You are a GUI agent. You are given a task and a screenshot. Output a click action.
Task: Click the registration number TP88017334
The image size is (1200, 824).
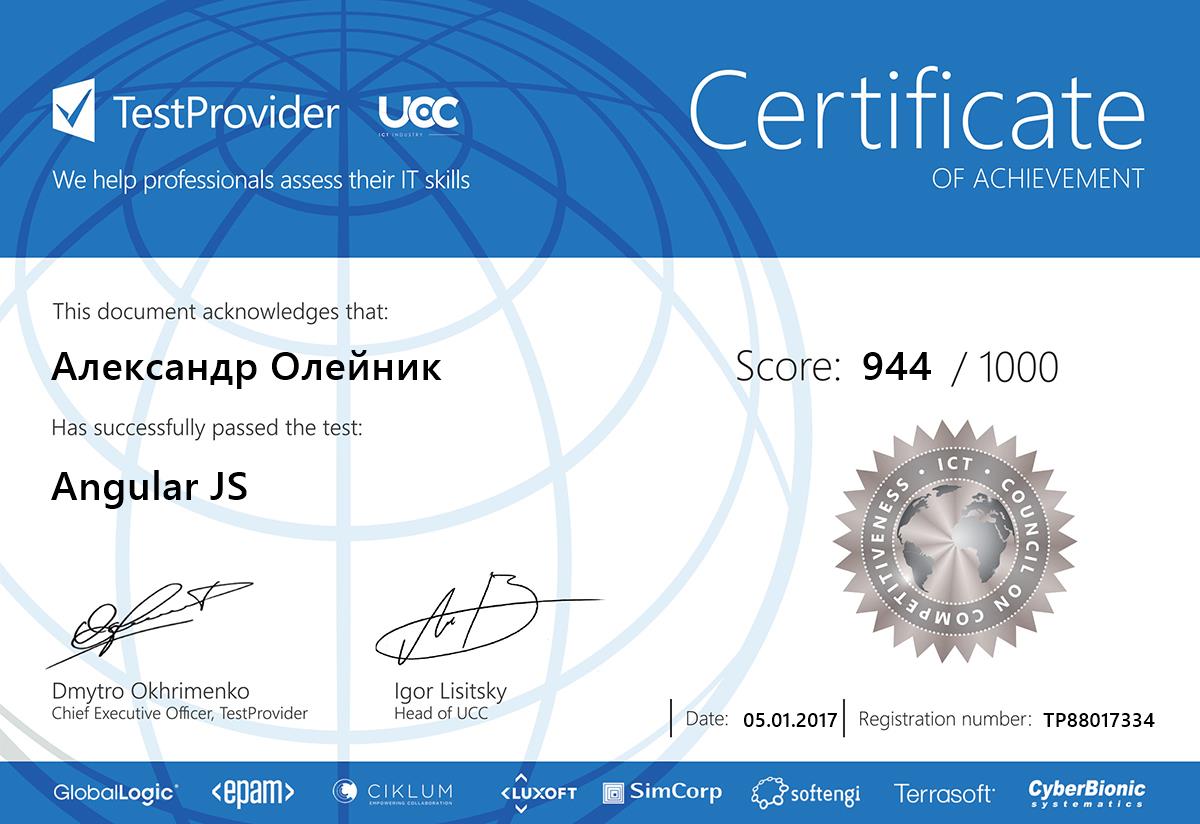coord(1098,719)
